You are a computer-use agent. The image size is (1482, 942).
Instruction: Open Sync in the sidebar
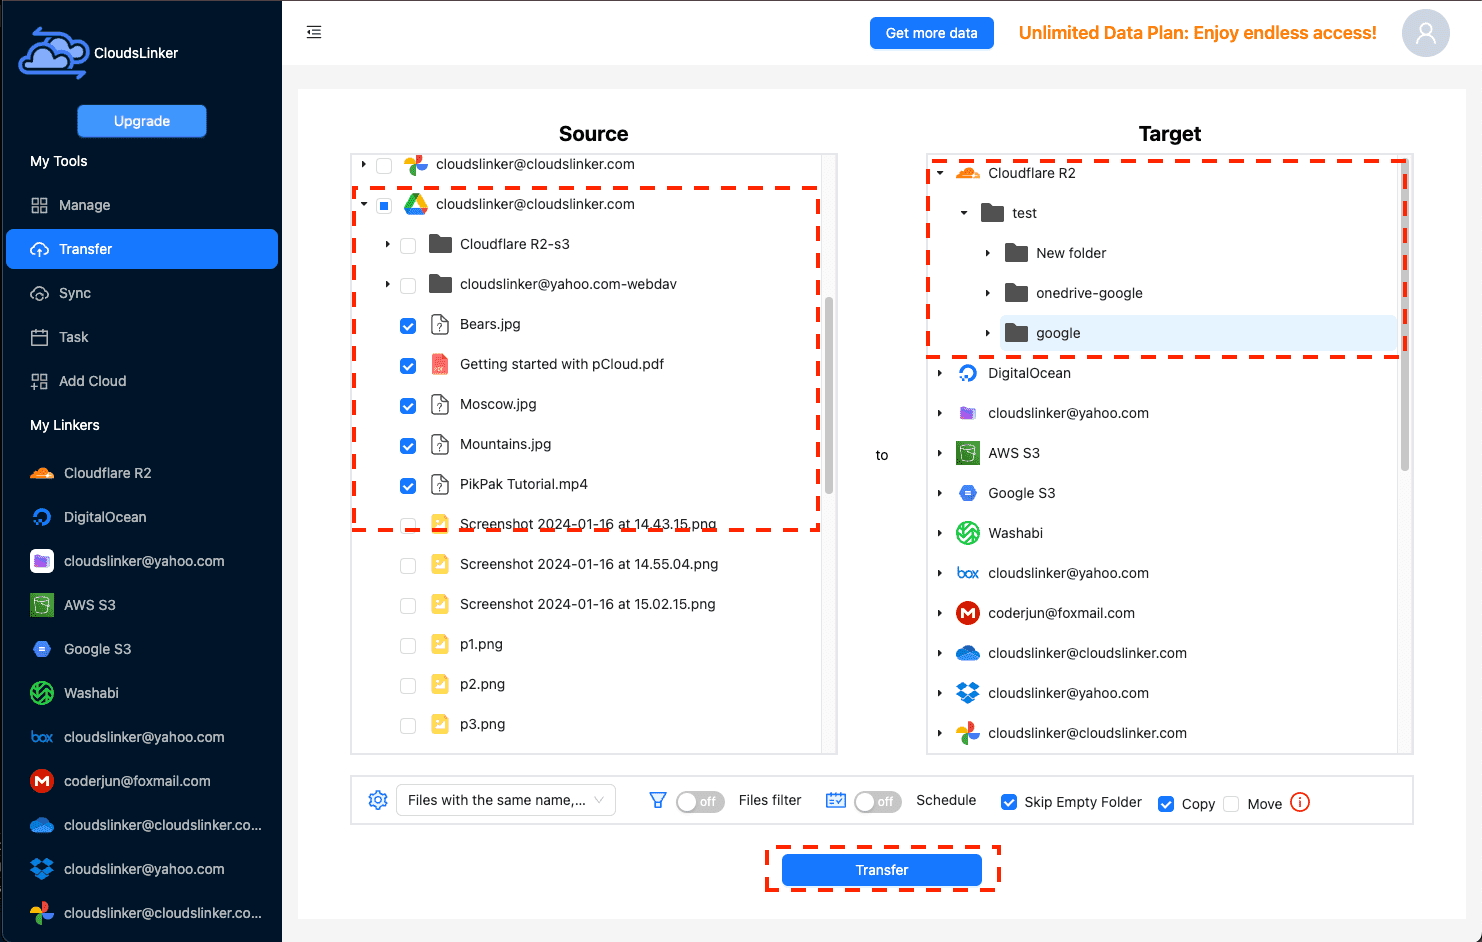click(x=142, y=293)
